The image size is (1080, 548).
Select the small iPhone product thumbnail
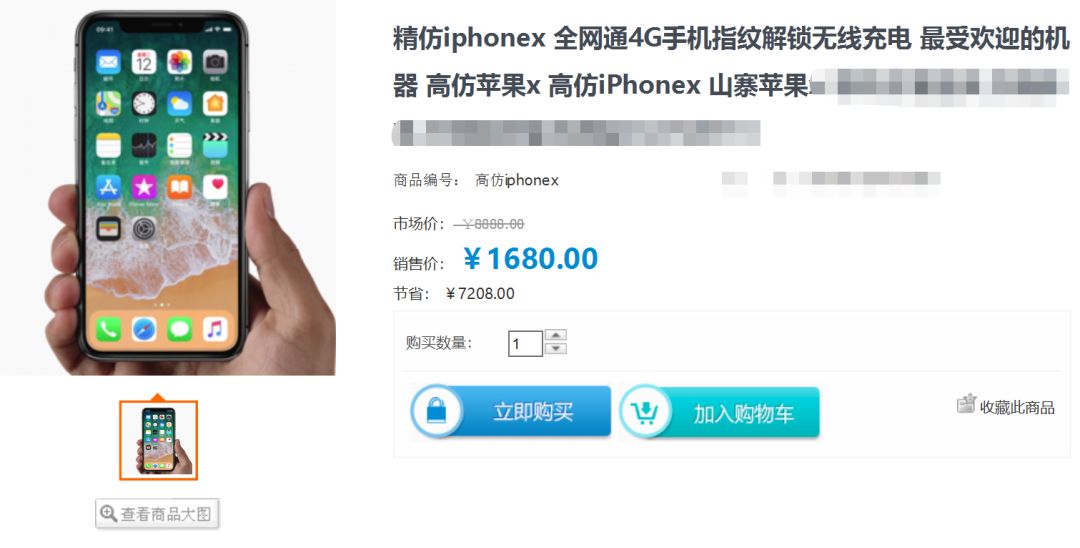point(158,440)
